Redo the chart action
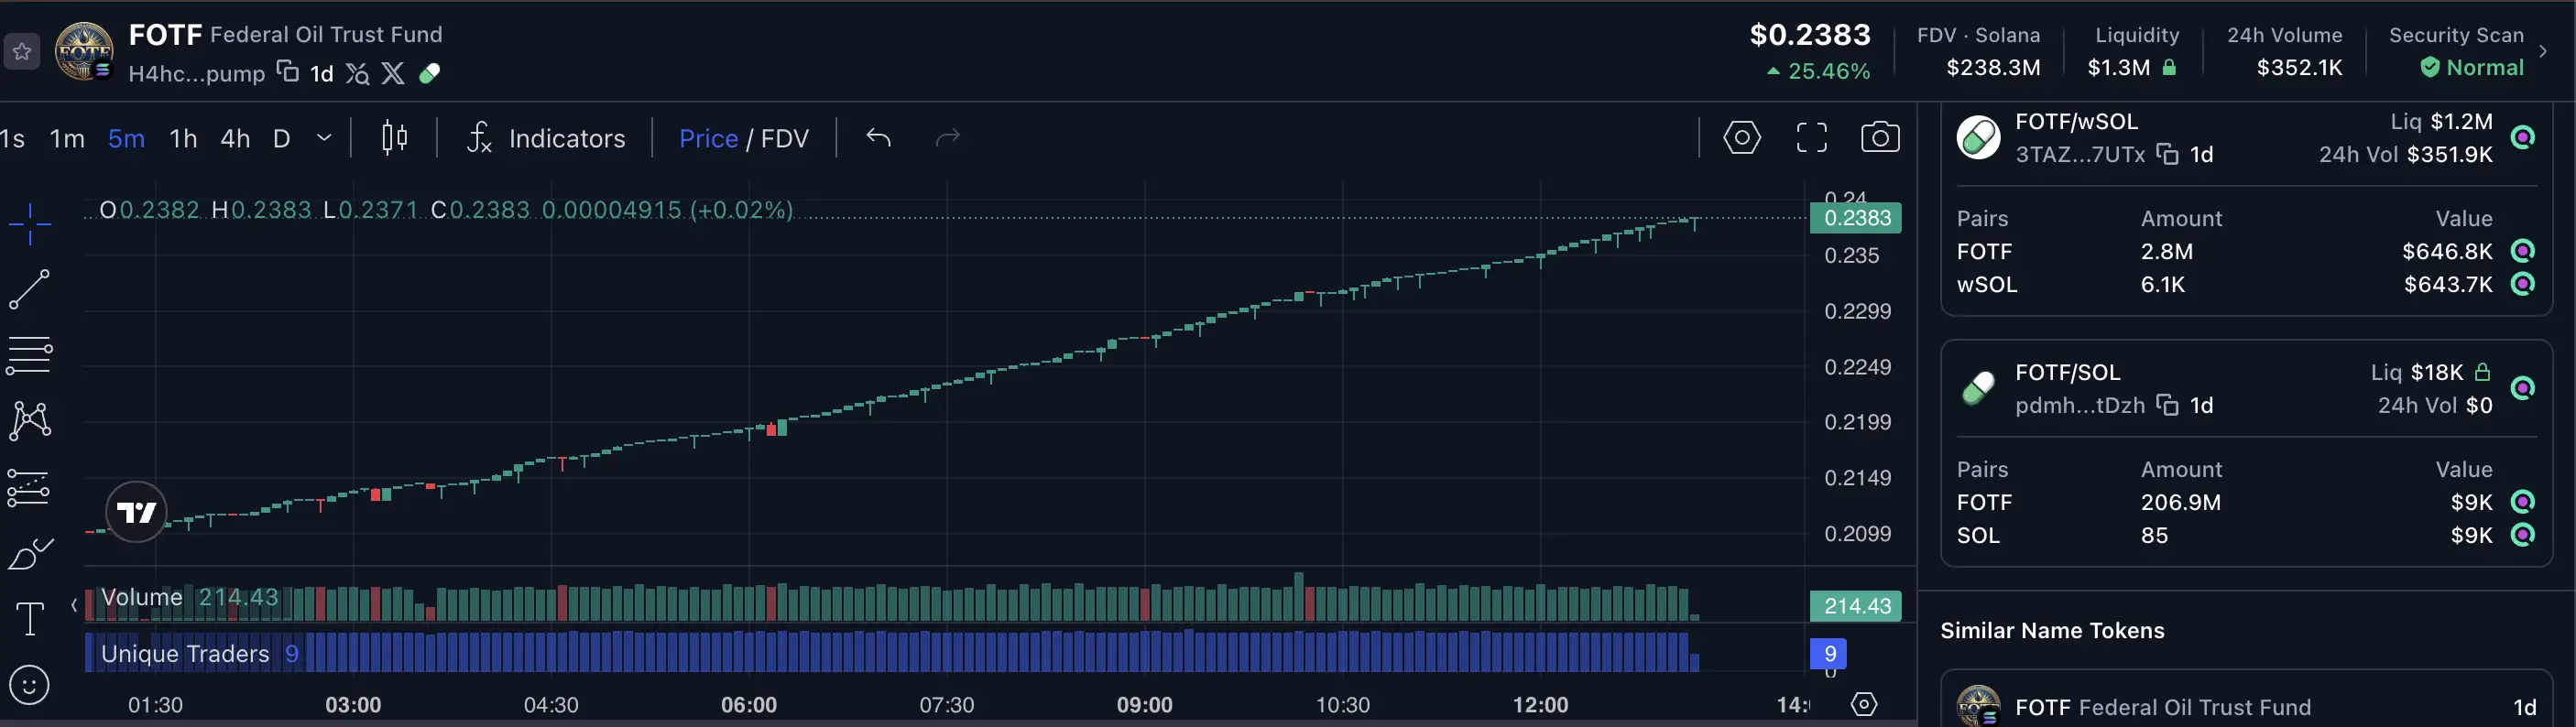Viewport: 2576px width, 727px height. click(x=947, y=137)
